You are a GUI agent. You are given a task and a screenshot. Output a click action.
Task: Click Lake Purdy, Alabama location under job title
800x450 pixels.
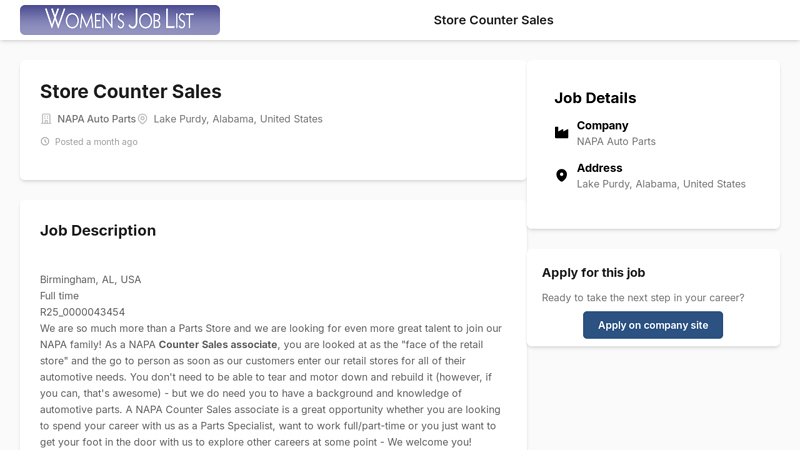point(238,119)
